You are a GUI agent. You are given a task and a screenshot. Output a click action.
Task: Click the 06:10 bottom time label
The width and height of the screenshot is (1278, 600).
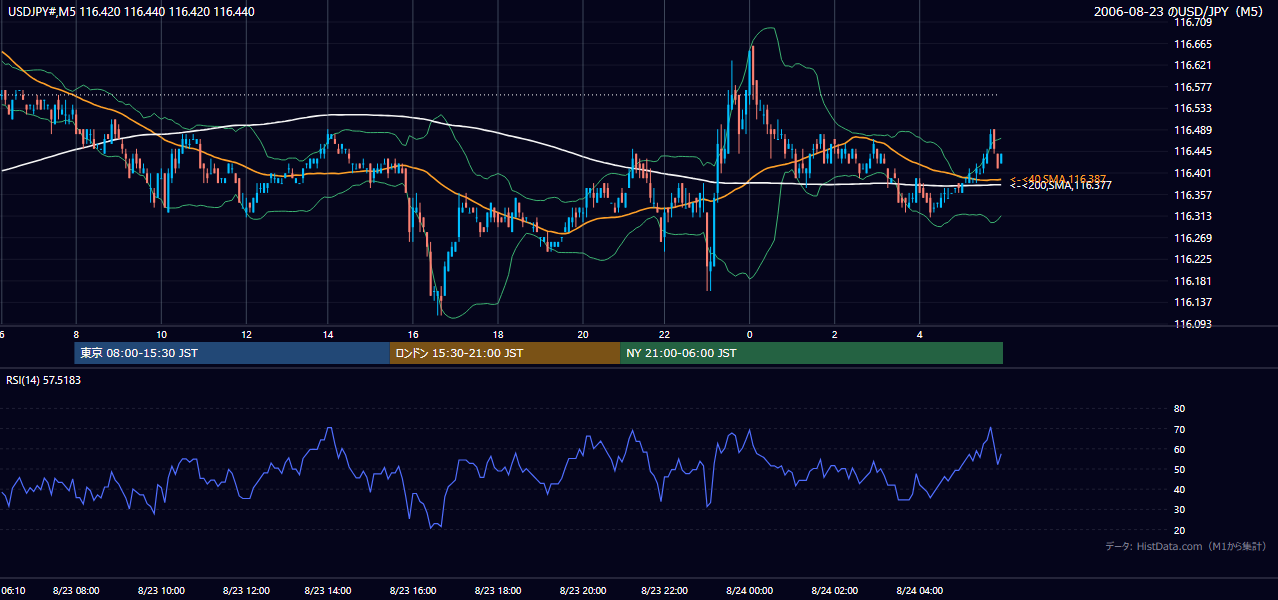(x=13, y=591)
